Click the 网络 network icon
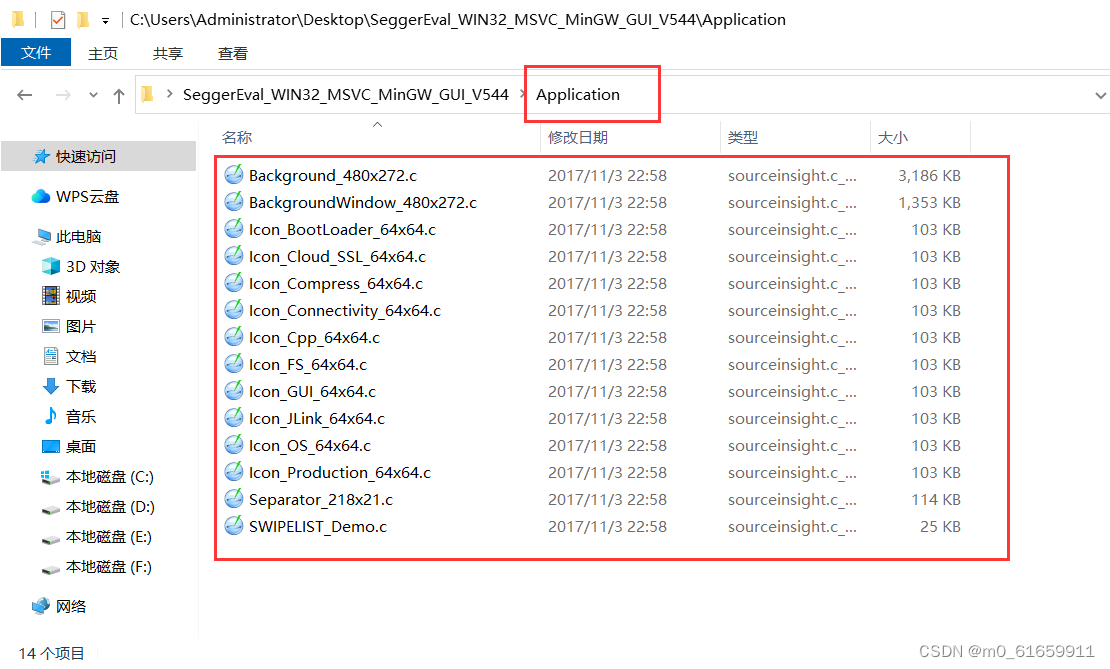 [x=41, y=606]
